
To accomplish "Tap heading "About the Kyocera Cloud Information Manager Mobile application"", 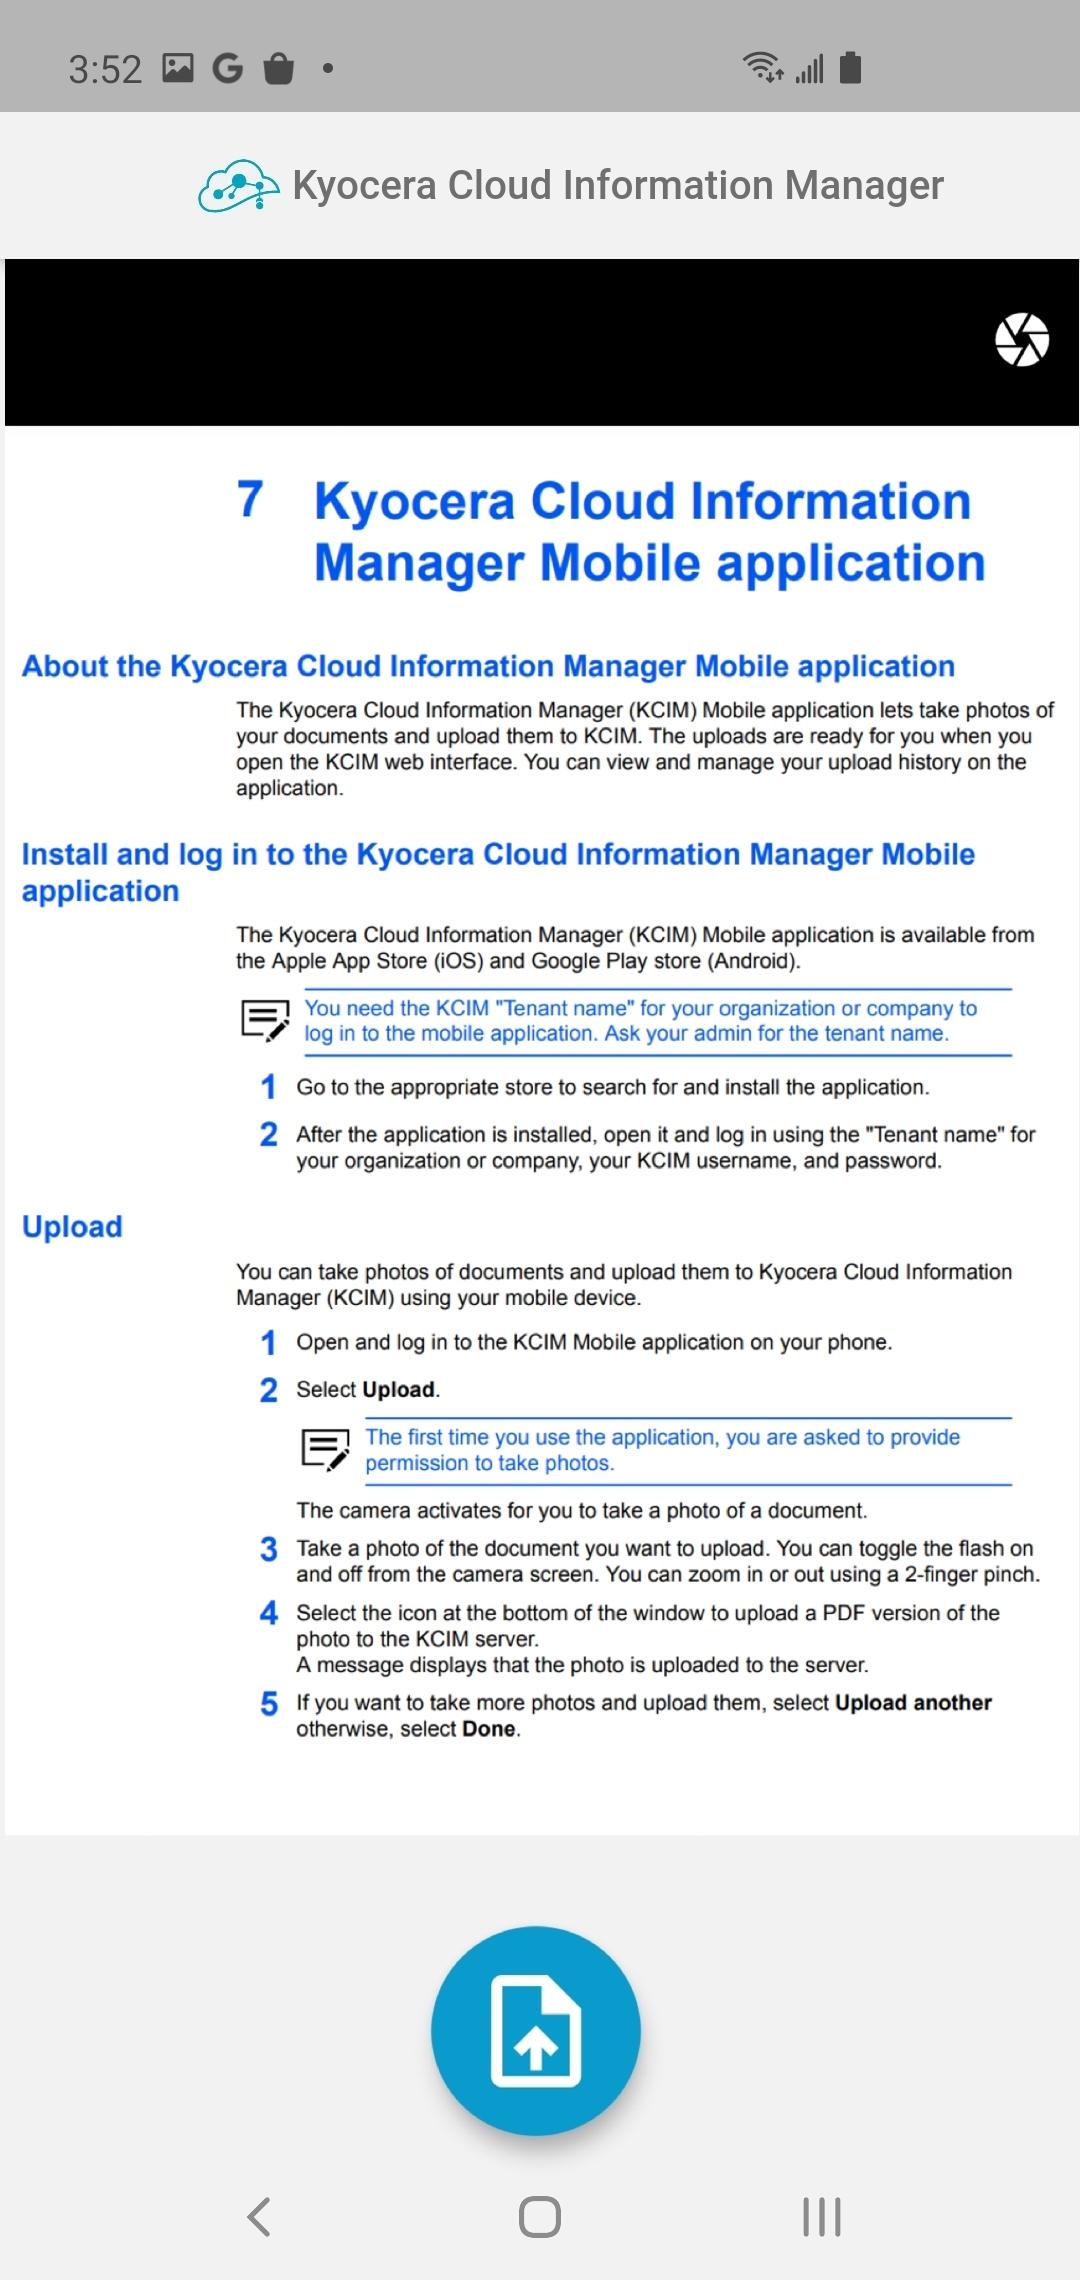I will tap(488, 666).
